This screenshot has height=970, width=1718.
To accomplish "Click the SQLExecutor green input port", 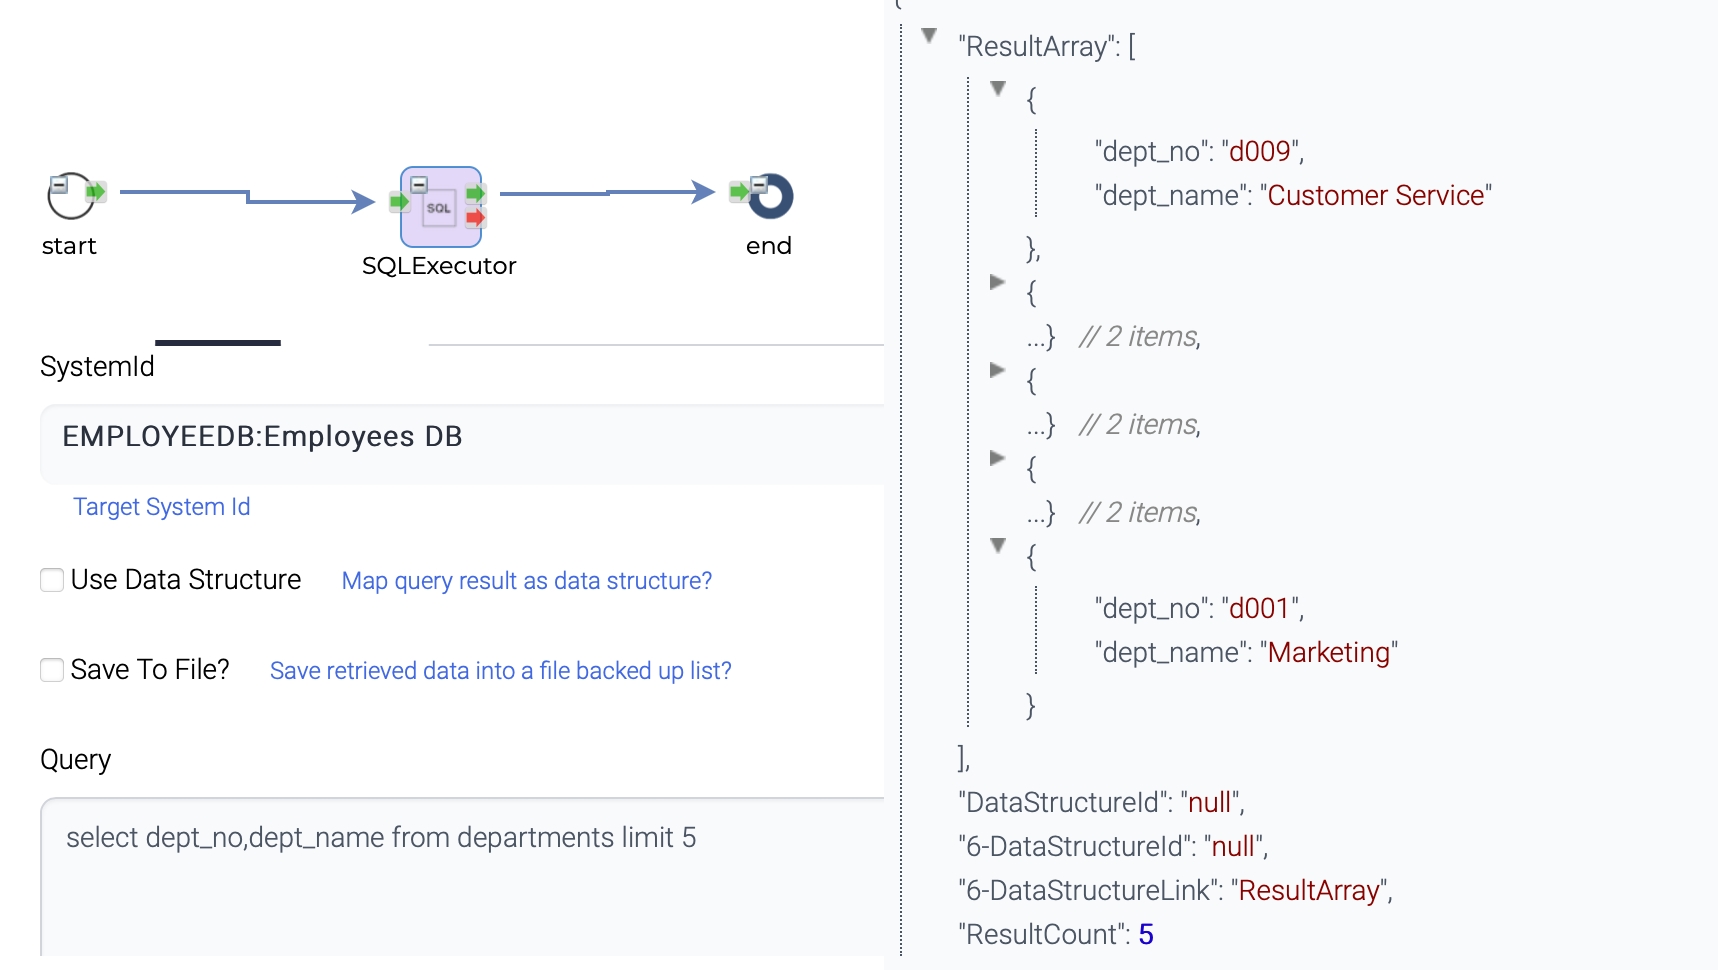I will (x=399, y=202).
